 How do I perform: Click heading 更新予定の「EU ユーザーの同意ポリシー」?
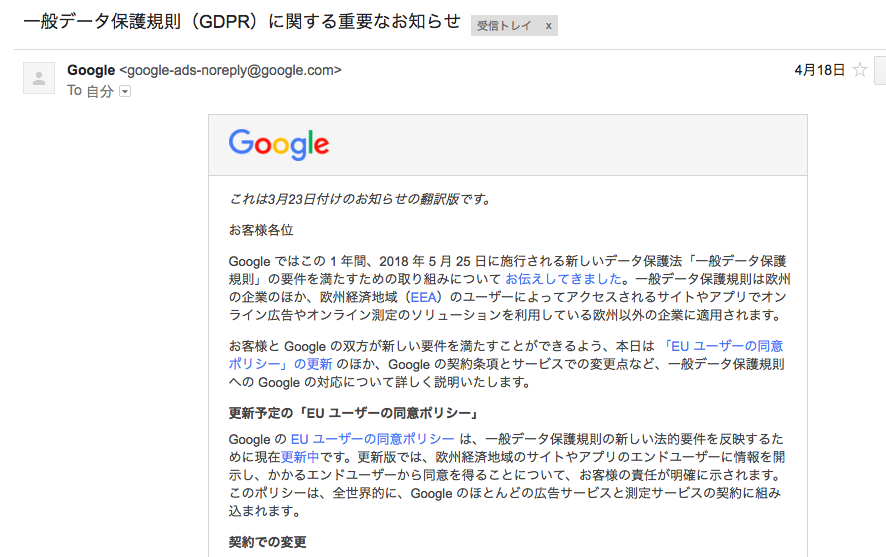pos(355,414)
